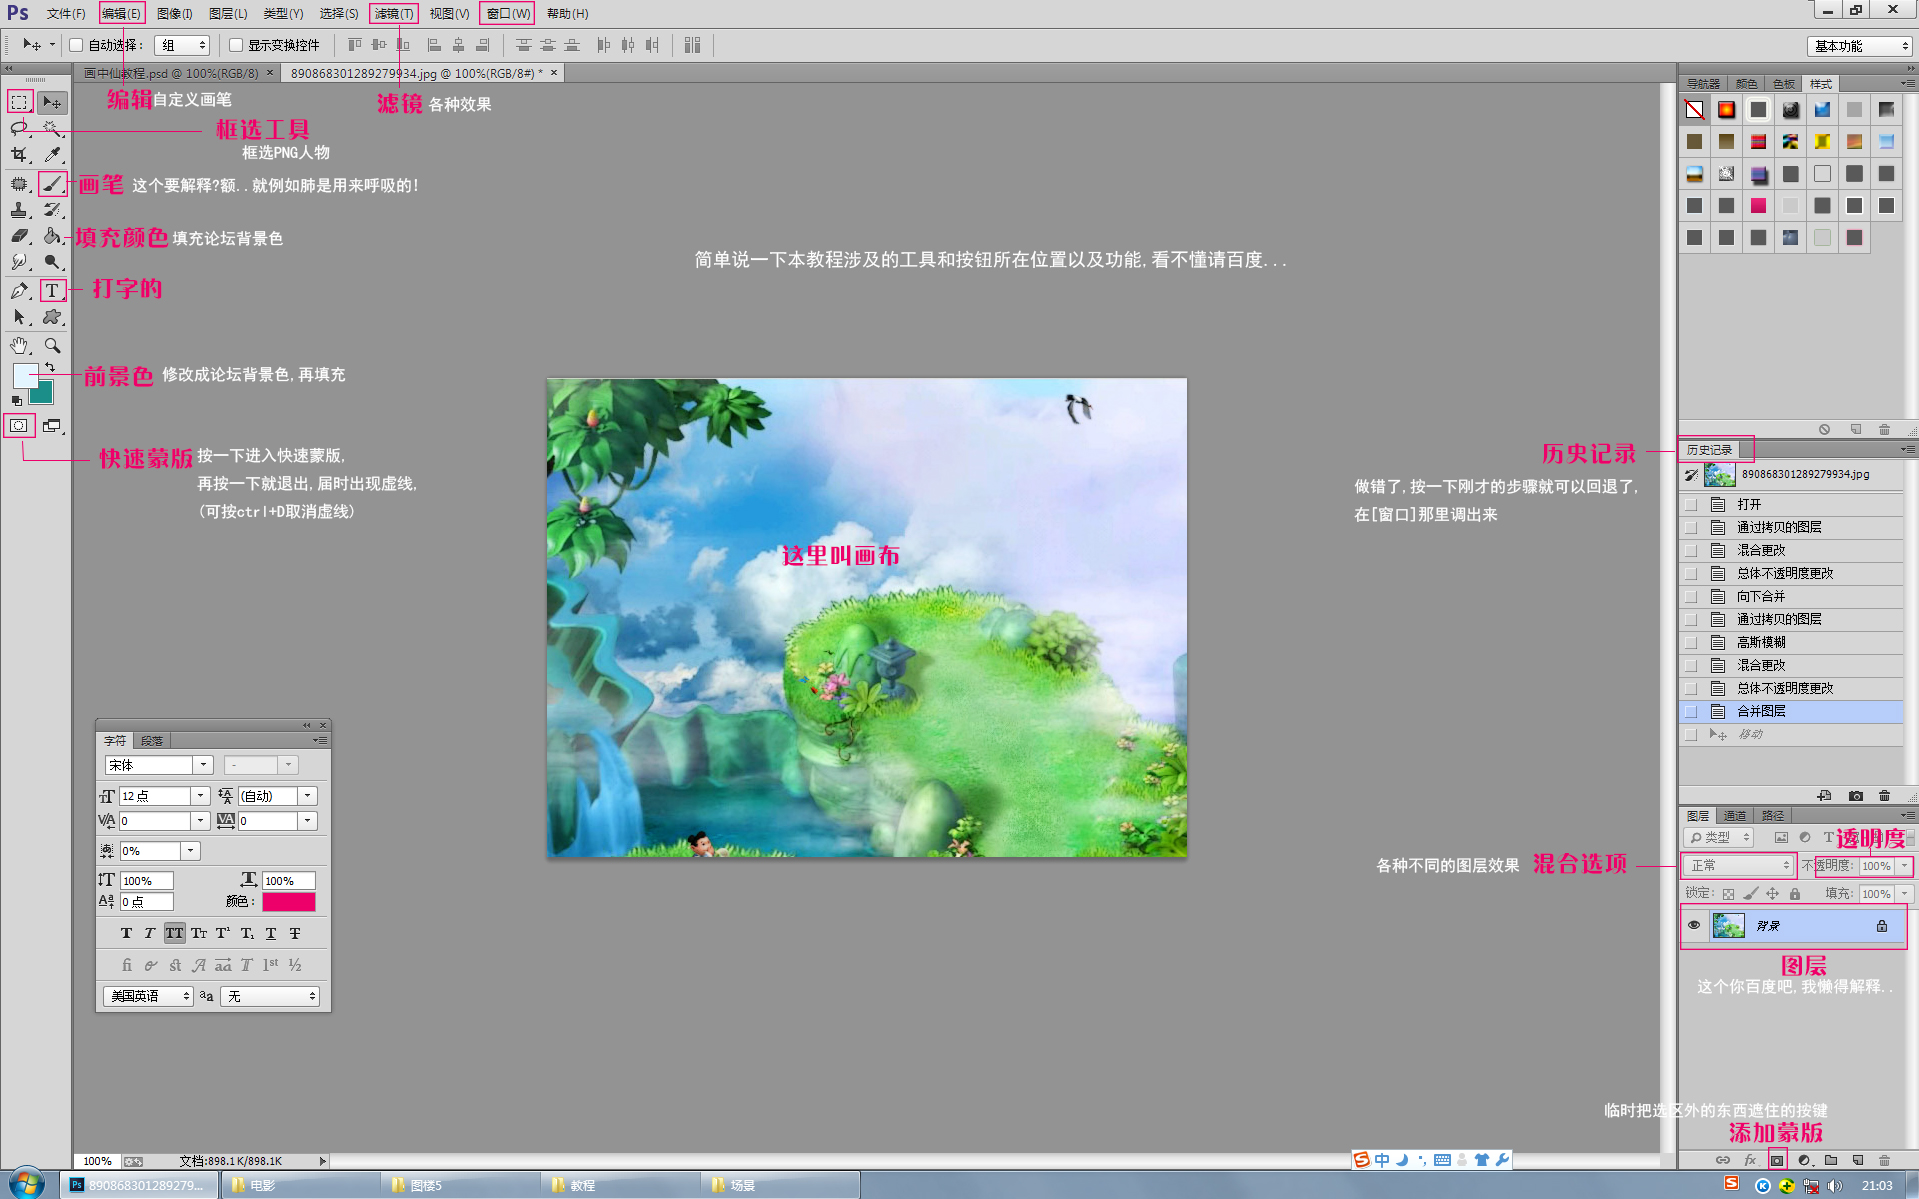Select the Horizontal Type tool
Viewport: 1919px width, 1199px height.
coord(52,291)
